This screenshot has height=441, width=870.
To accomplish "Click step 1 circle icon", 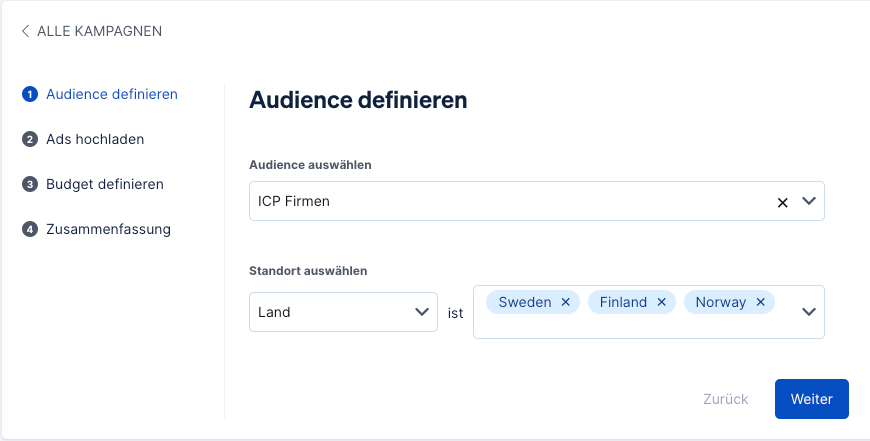I will click(x=30, y=95).
